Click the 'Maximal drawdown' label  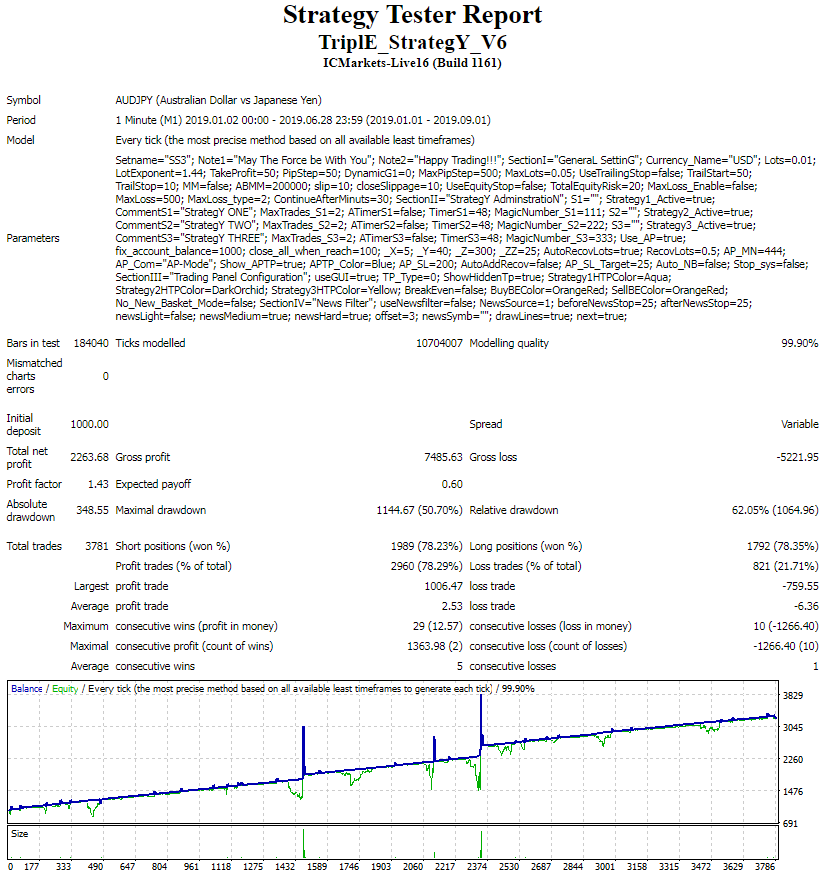point(160,510)
